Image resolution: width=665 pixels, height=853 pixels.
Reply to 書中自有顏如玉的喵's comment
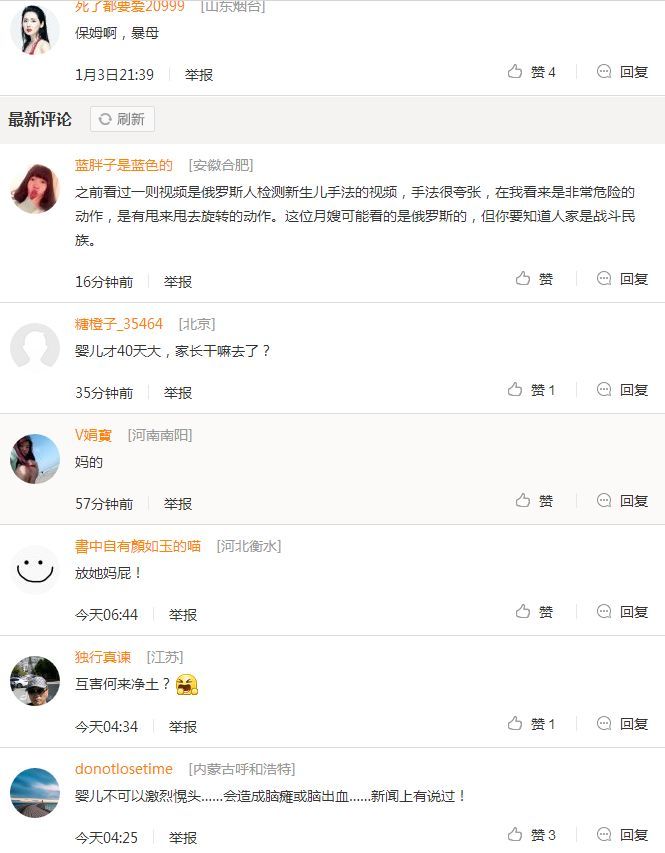pyautogui.click(x=622, y=611)
